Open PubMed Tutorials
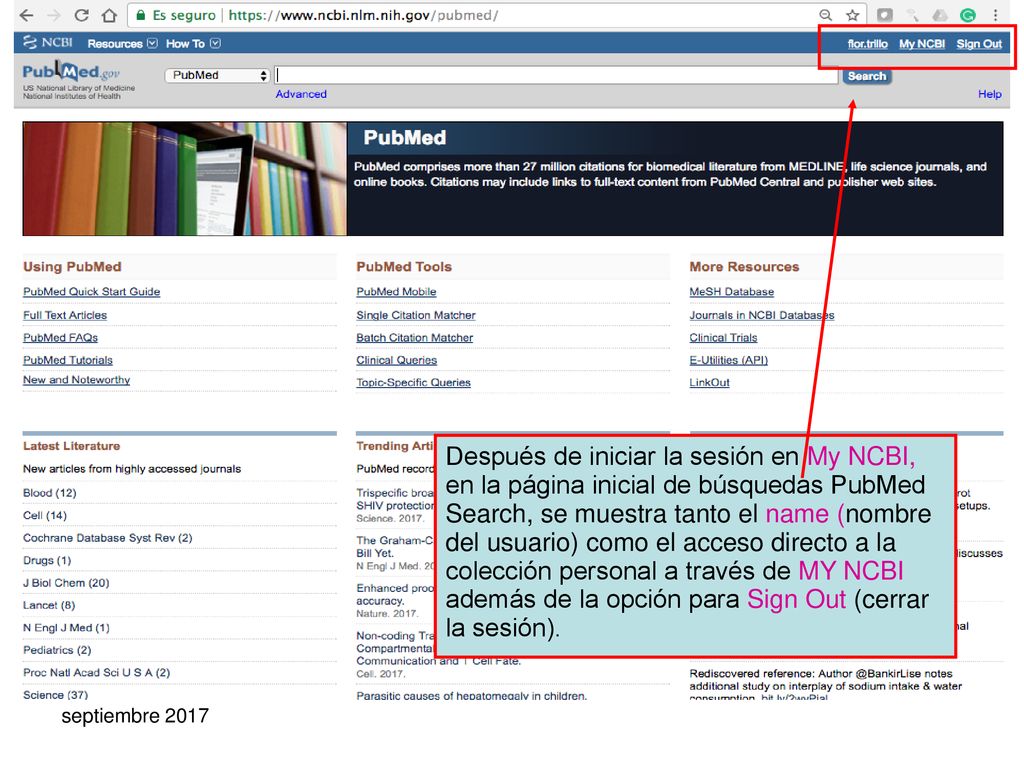 (x=68, y=360)
